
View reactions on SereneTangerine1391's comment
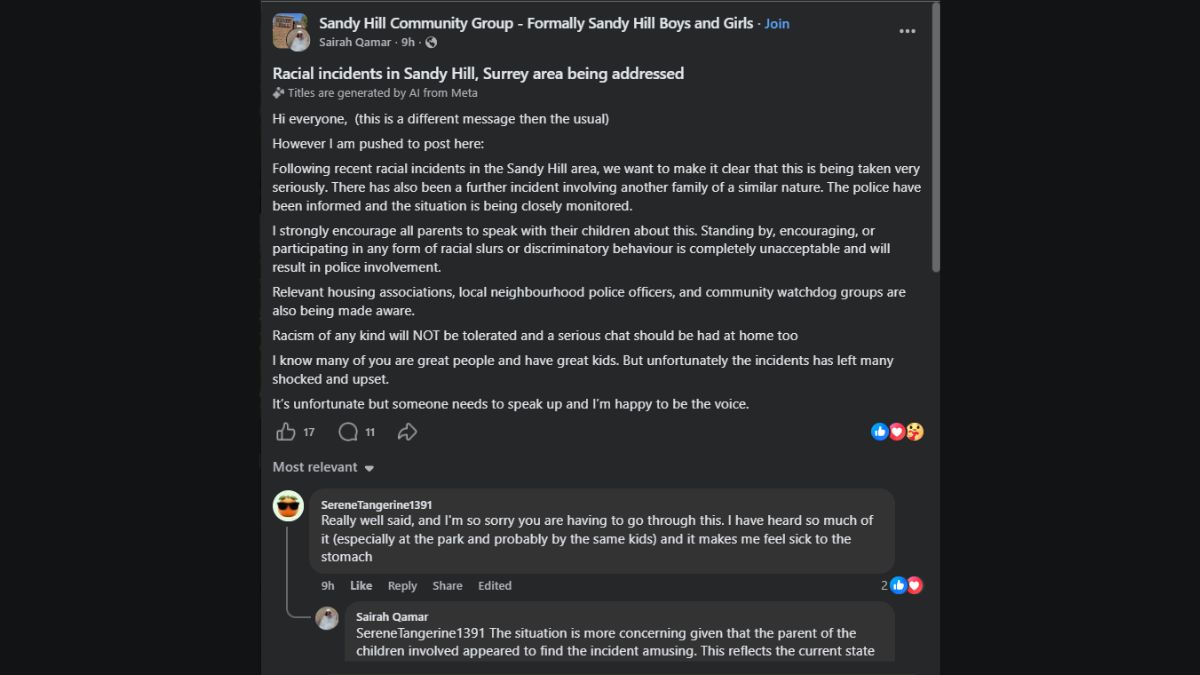902,586
